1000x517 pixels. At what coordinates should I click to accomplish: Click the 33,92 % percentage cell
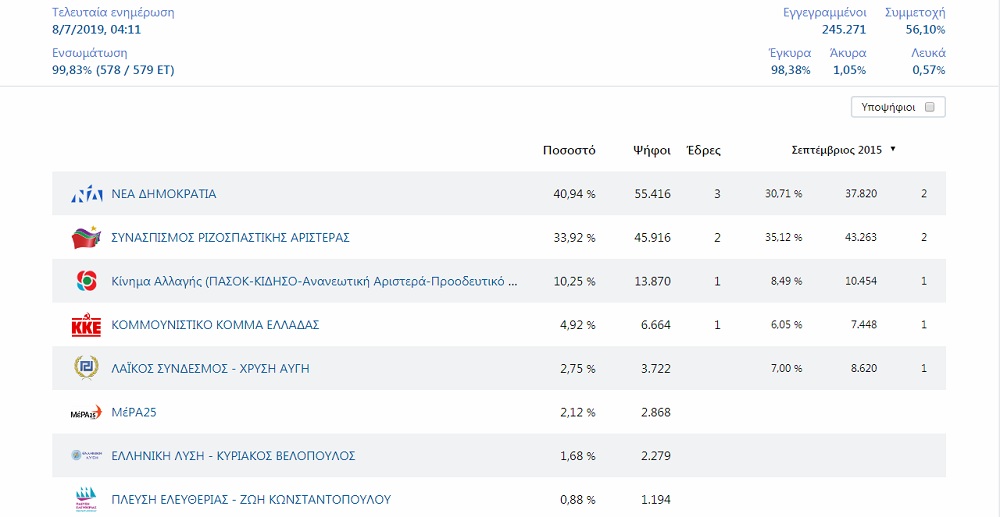[575, 238]
